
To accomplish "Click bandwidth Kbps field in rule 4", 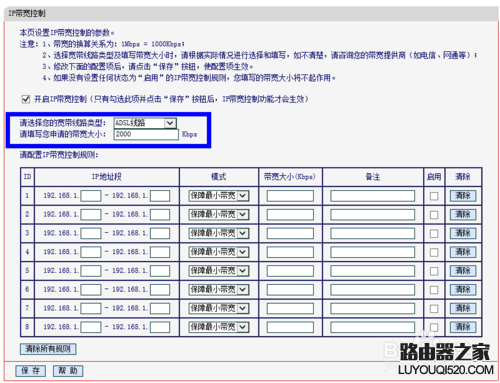I will pyautogui.click(x=290, y=252).
